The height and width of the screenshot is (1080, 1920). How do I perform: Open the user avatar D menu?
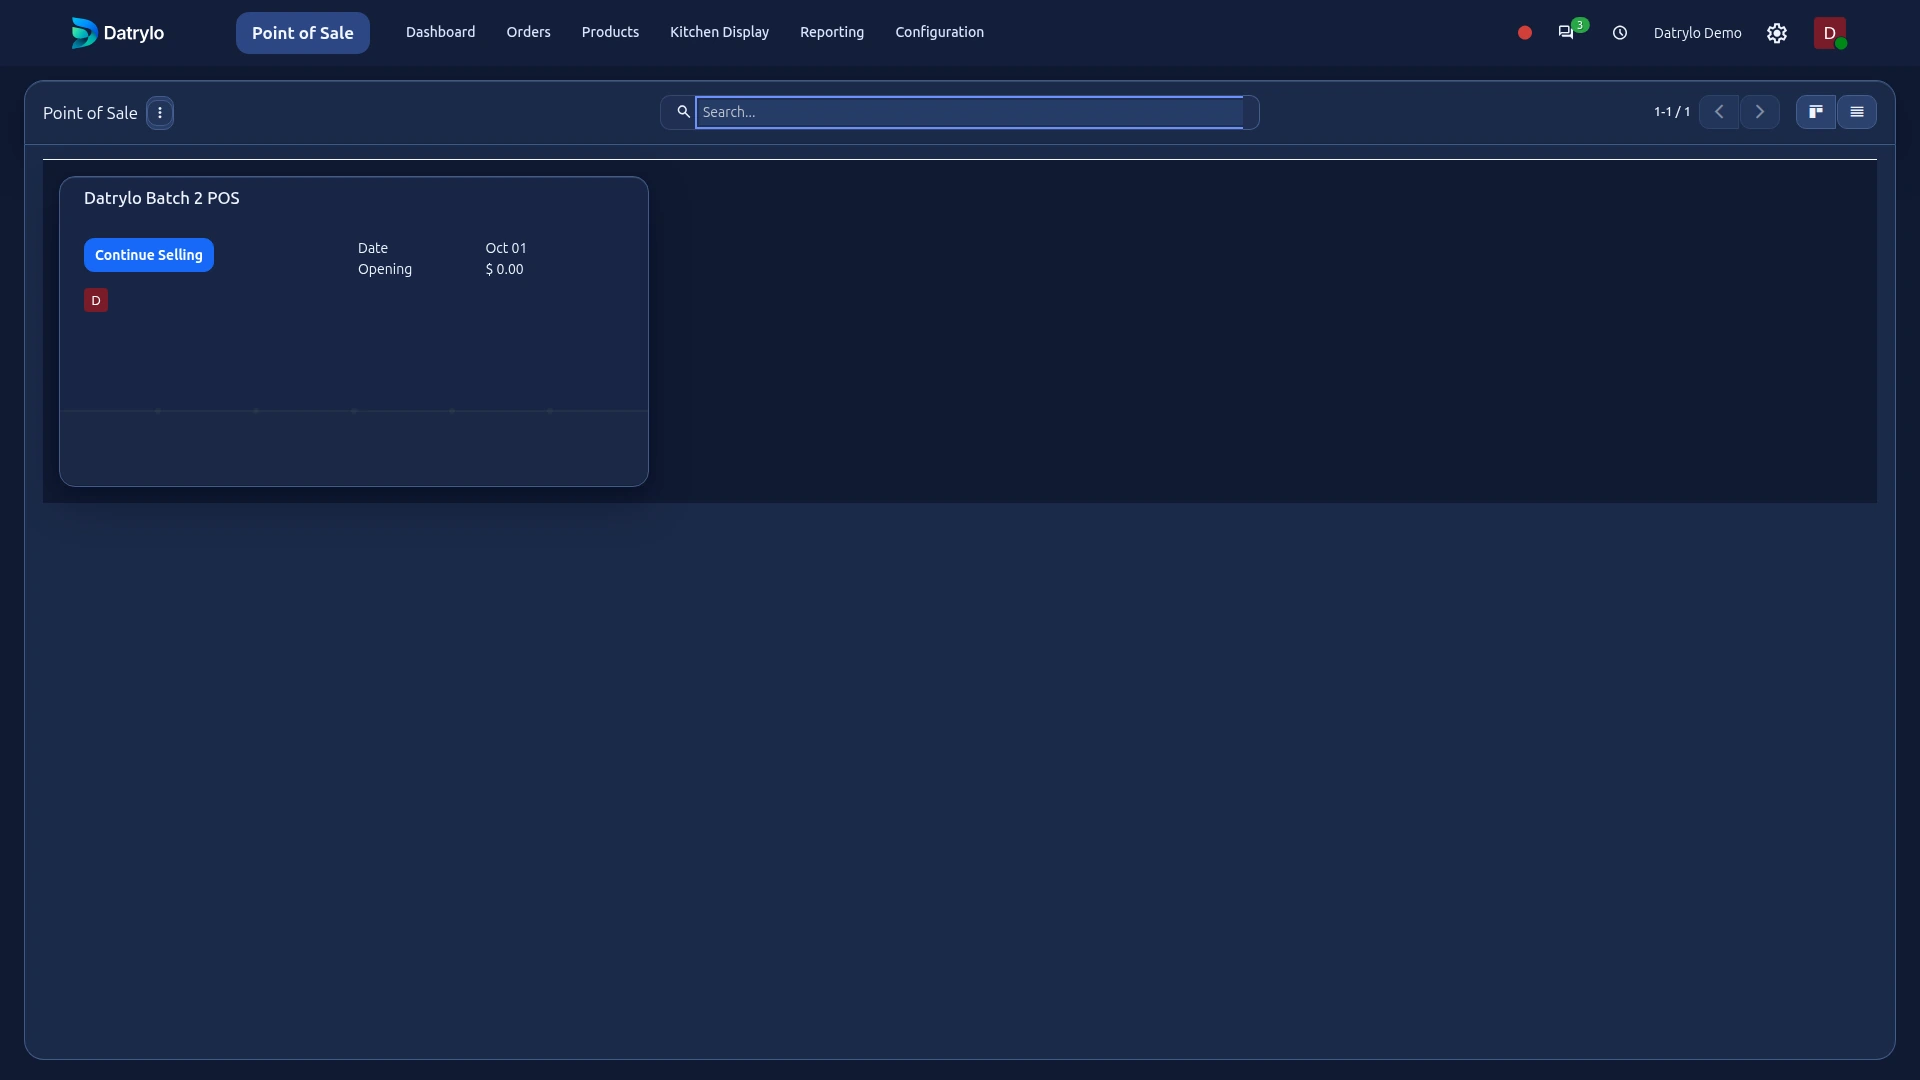[x=1830, y=33]
